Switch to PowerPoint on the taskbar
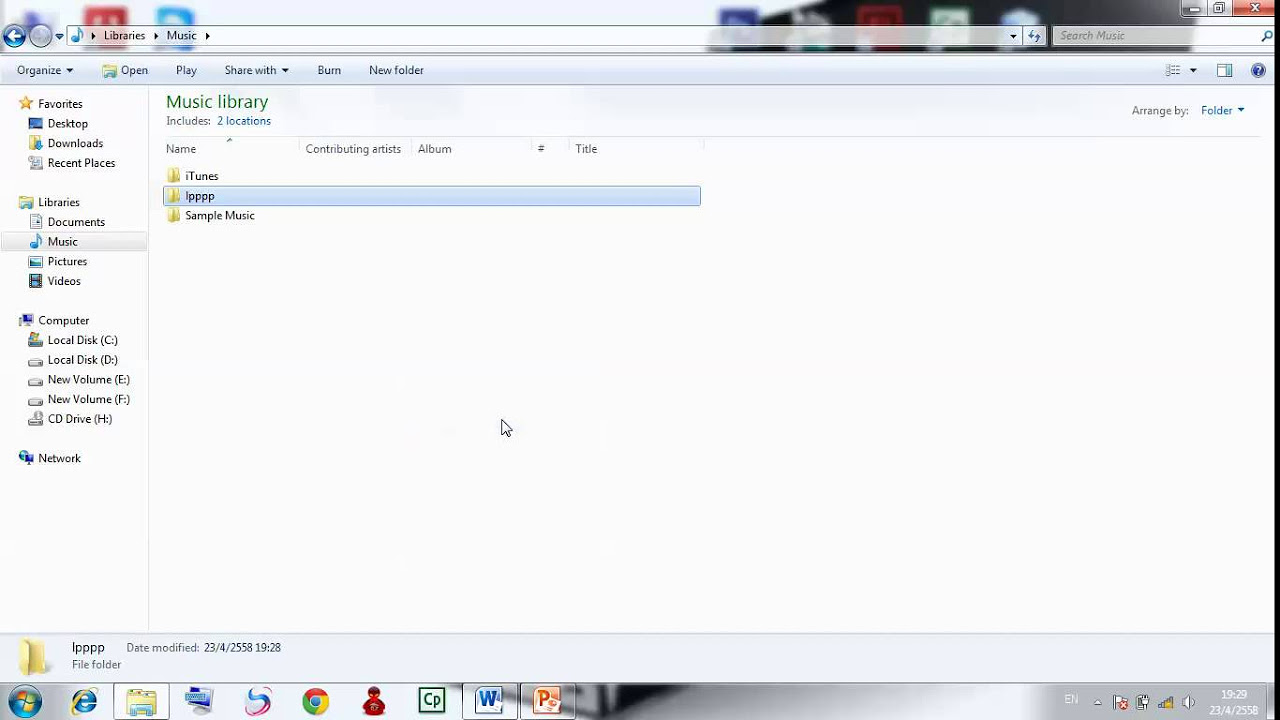The width and height of the screenshot is (1280, 720). pyautogui.click(x=547, y=701)
